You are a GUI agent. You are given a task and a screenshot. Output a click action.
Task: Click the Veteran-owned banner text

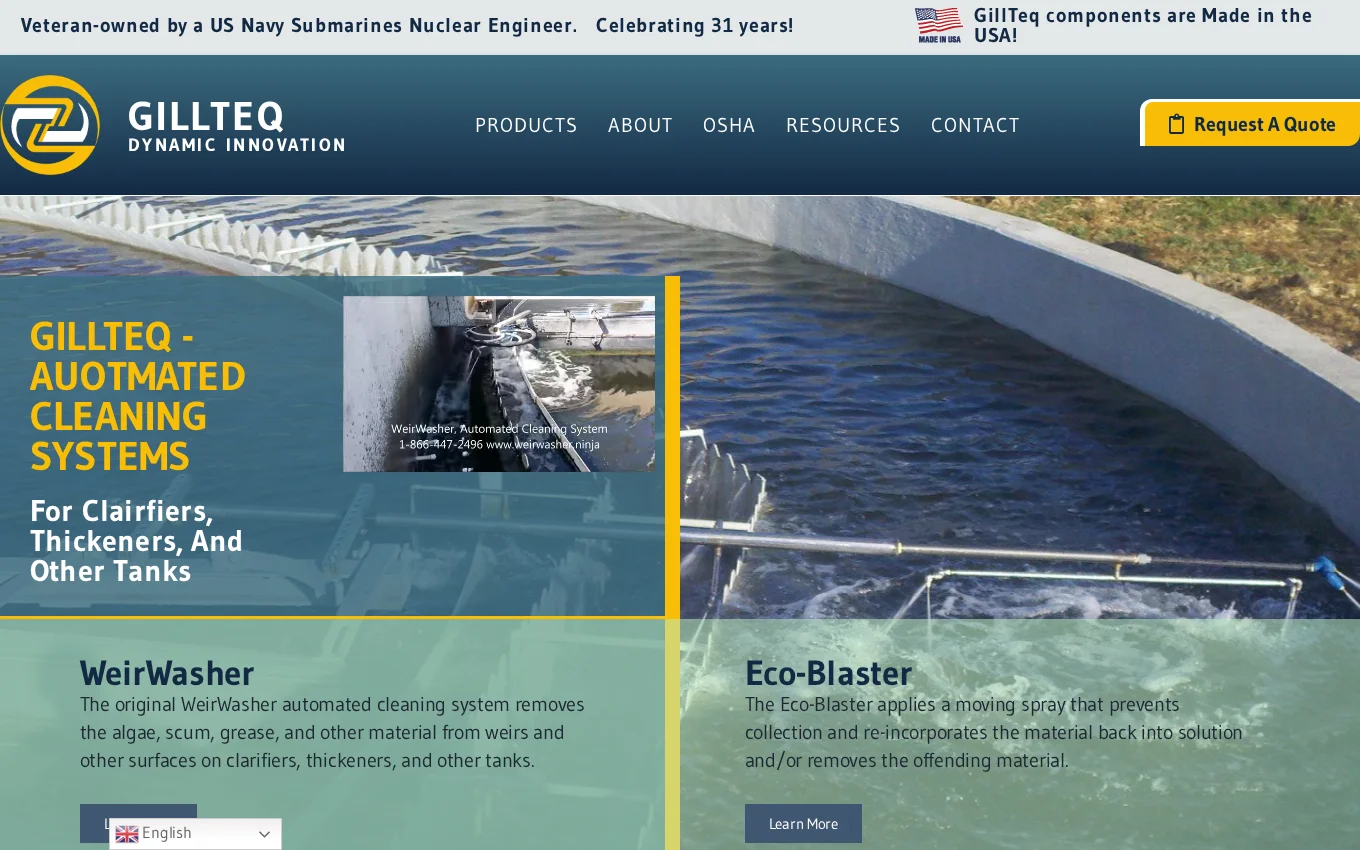[299, 25]
